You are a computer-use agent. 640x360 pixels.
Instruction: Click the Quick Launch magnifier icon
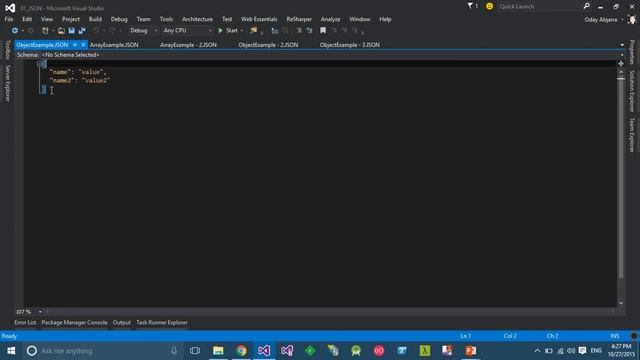coord(587,6)
